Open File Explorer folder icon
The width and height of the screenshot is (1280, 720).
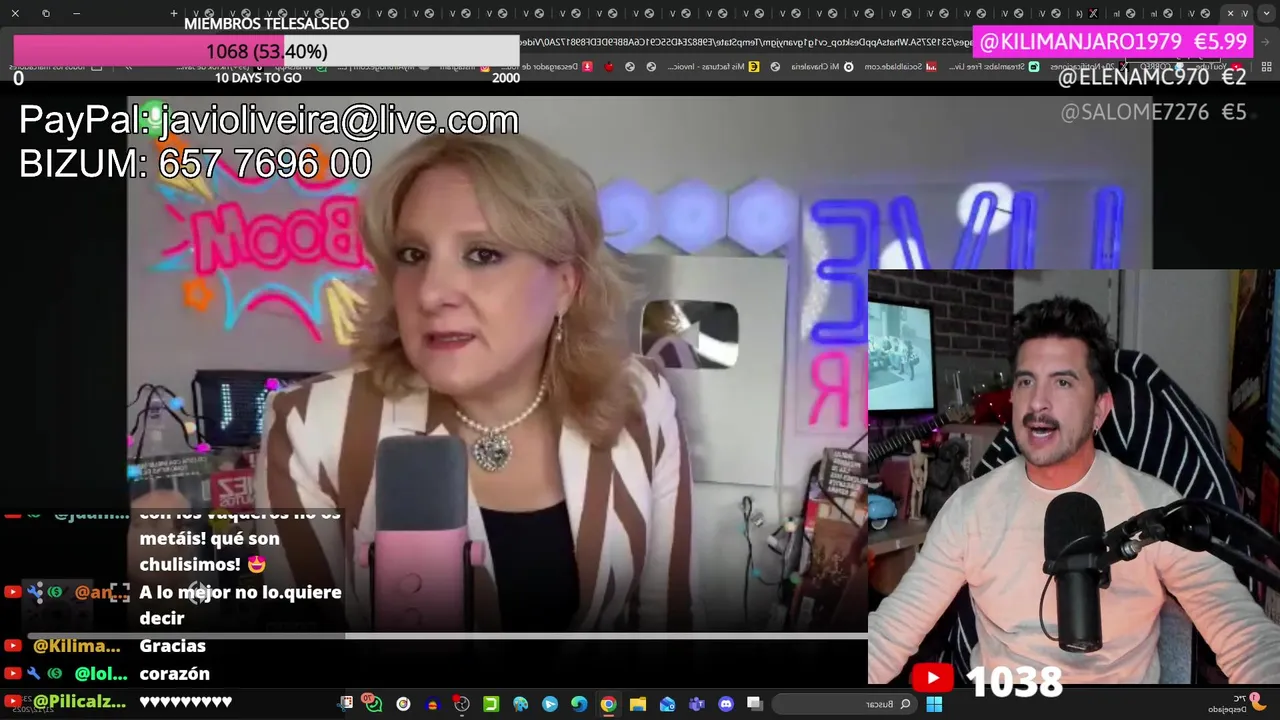point(638,704)
